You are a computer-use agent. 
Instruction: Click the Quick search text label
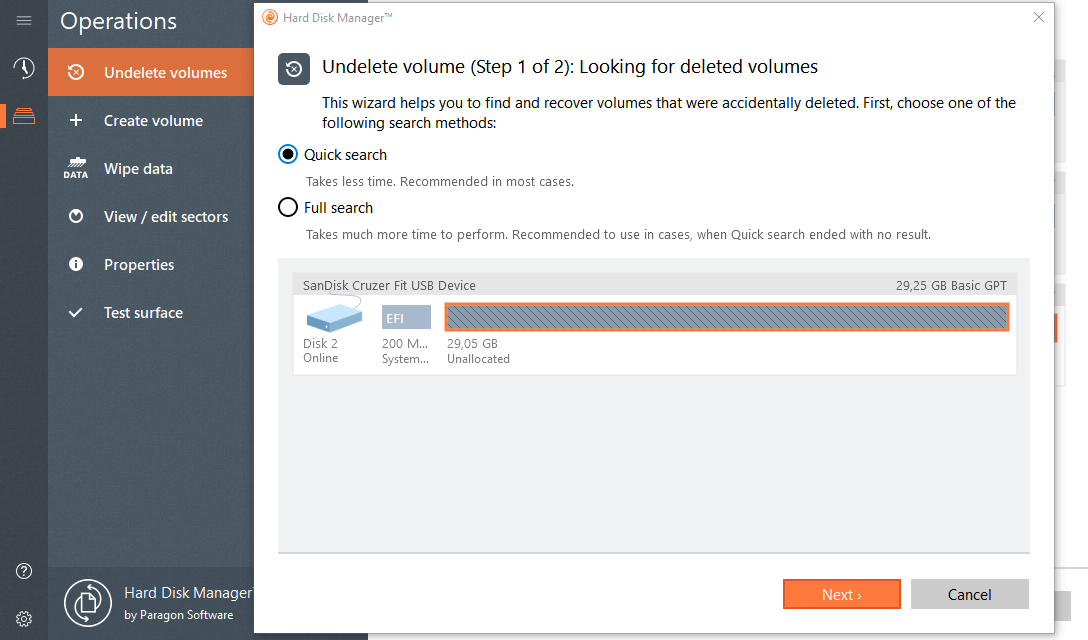click(346, 155)
